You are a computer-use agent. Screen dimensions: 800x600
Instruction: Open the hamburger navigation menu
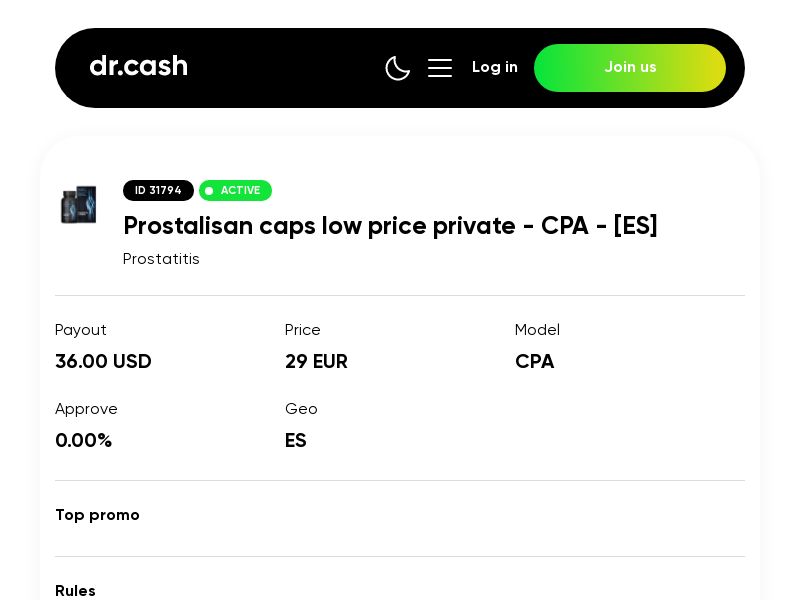pos(440,68)
